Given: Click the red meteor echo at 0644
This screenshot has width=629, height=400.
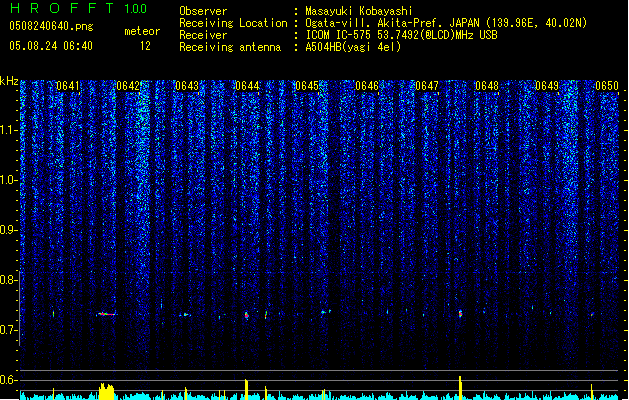Looking at the screenshot, I should 247,316.
